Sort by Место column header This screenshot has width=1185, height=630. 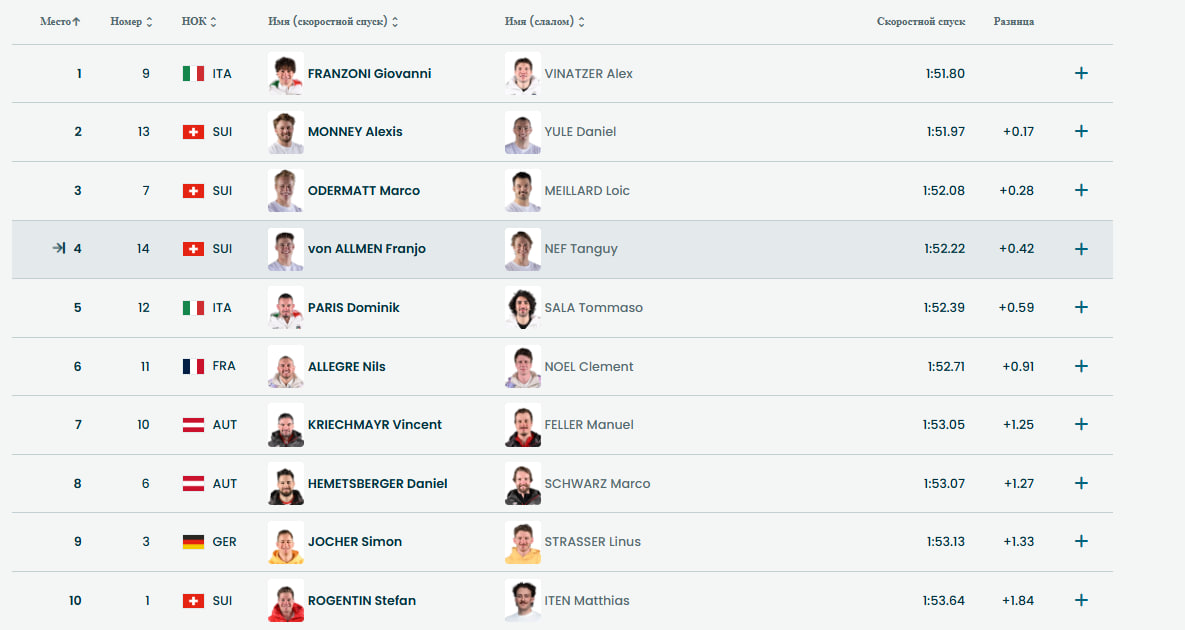60,21
